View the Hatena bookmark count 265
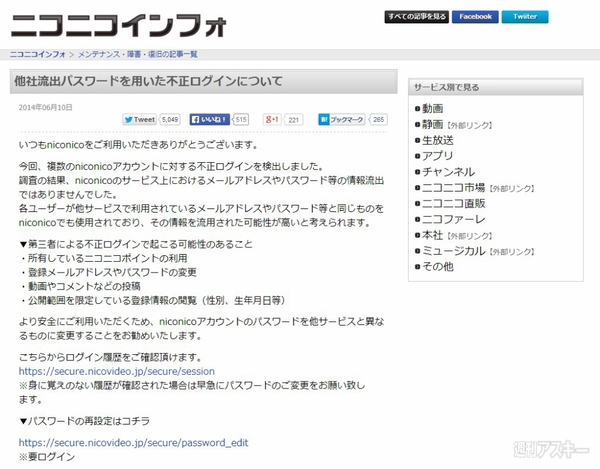 (x=378, y=120)
